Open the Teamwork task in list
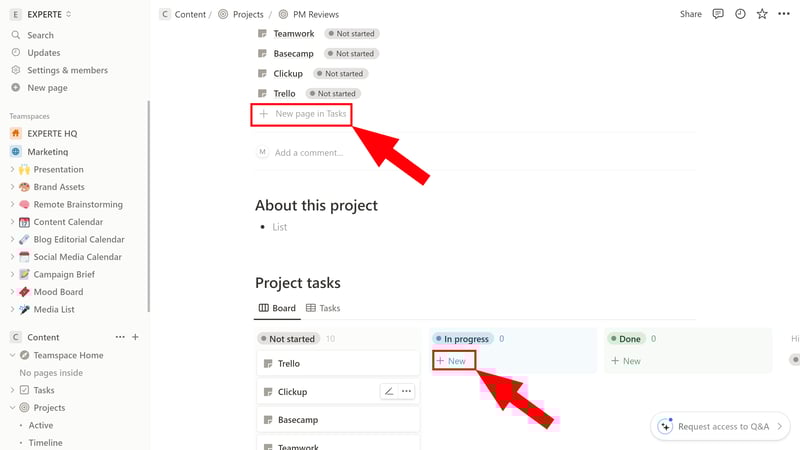 [293, 34]
